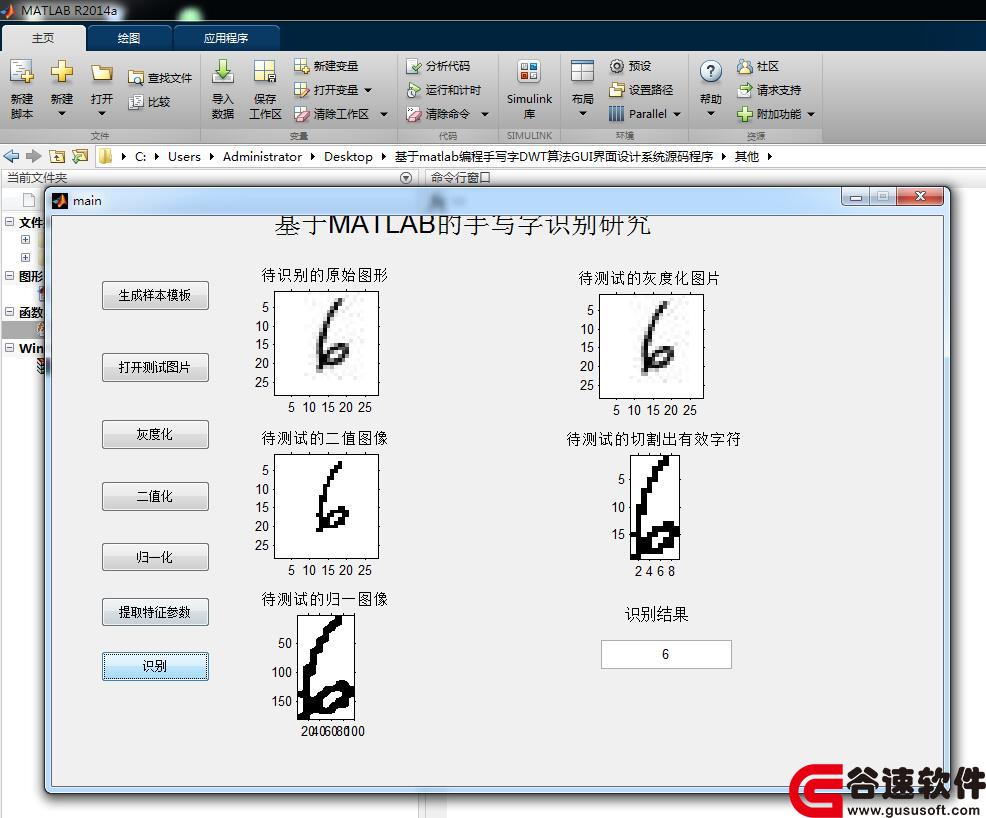This screenshot has width=986, height=818.
Task: Click the 识别 button
Action: pyautogui.click(x=155, y=666)
